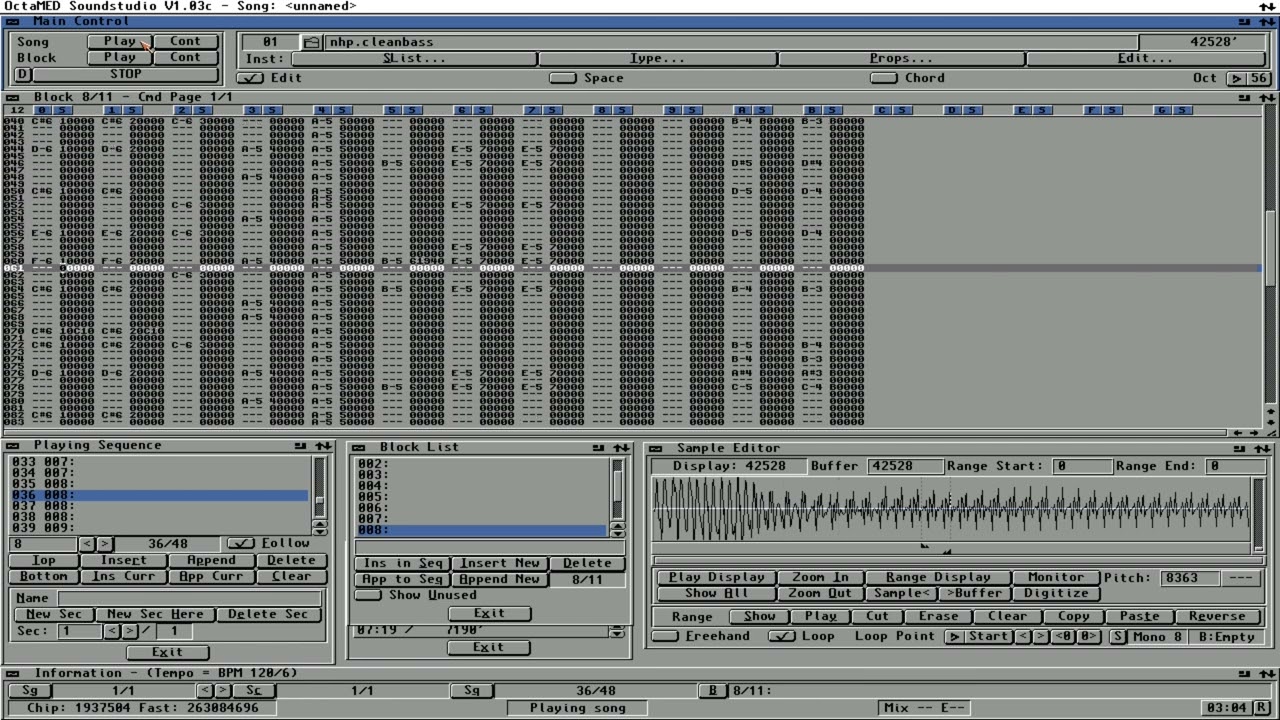1280x720 pixels.
Task: Enable Freehand drawing in Sample Editor
Action: [665, 637]
